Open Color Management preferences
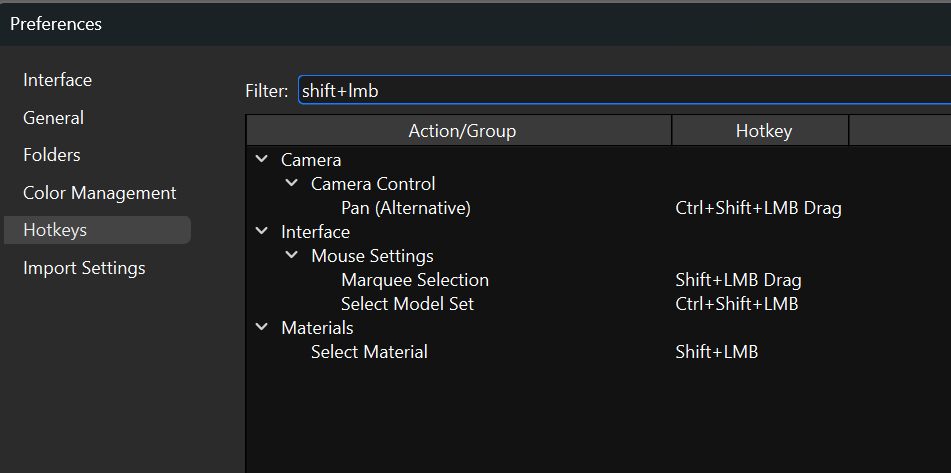This screenshot has width=951, height=473. point(100,193)
